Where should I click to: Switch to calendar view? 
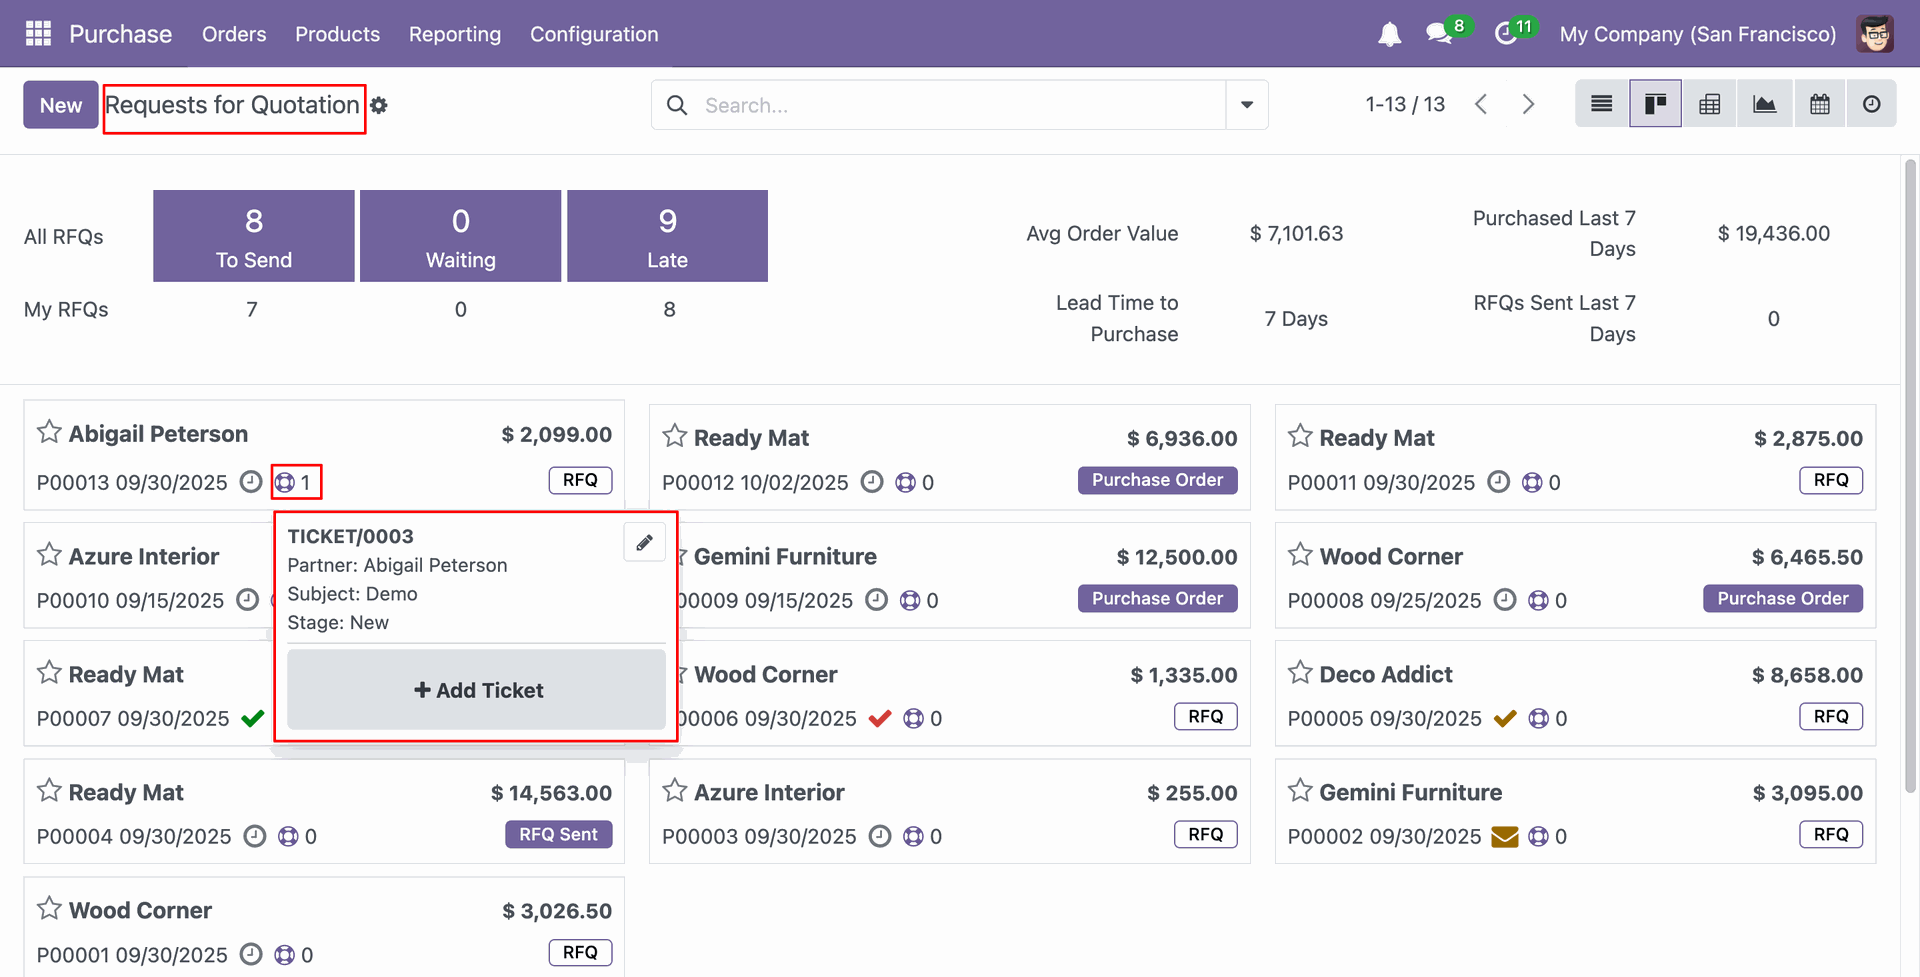click(x=1820, y=104)
